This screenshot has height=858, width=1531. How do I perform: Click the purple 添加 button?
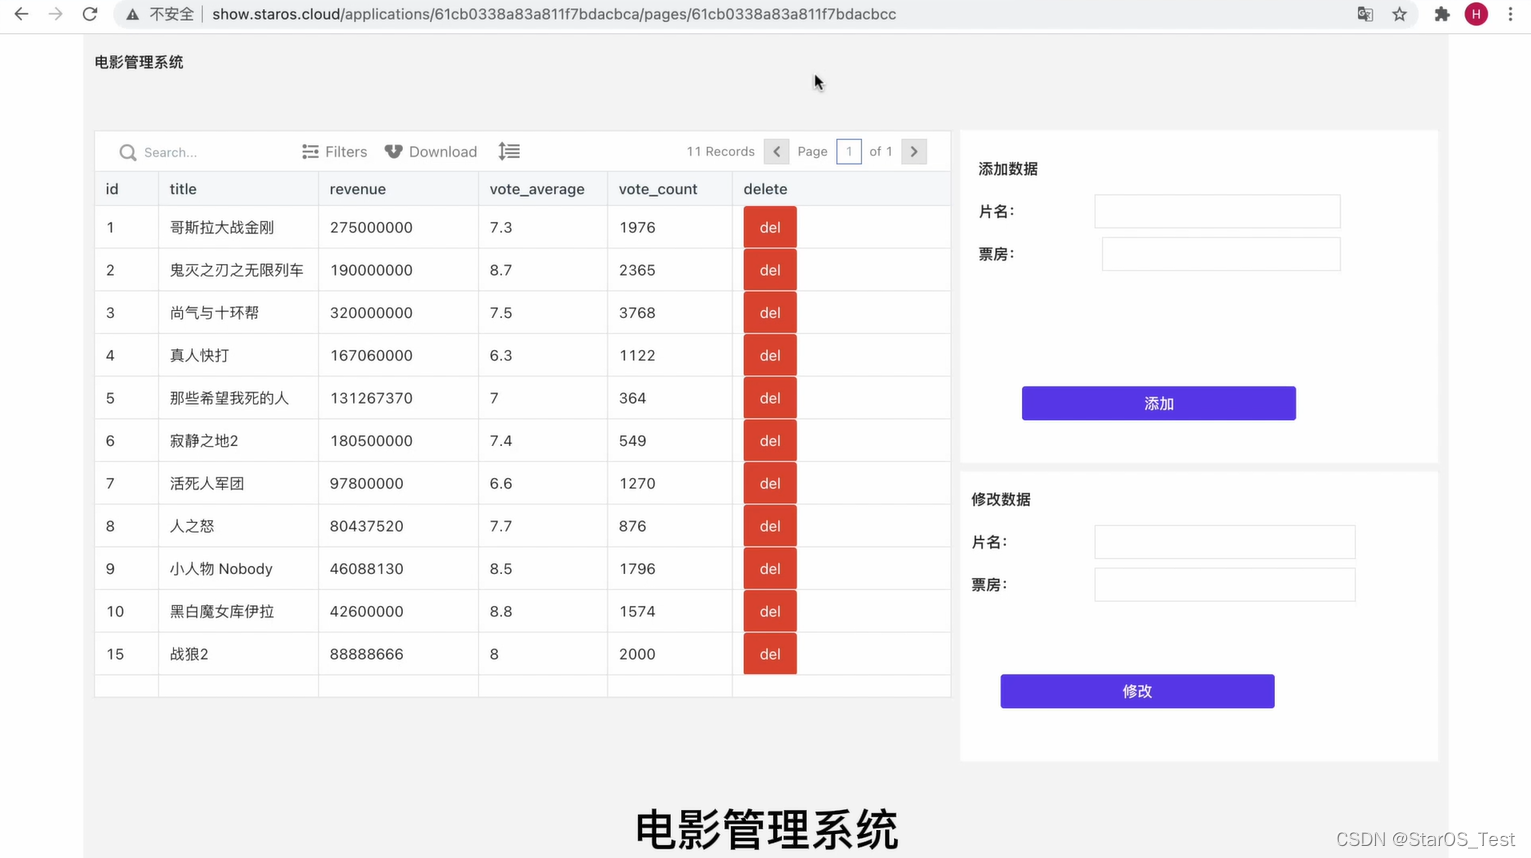point(1159,403)
